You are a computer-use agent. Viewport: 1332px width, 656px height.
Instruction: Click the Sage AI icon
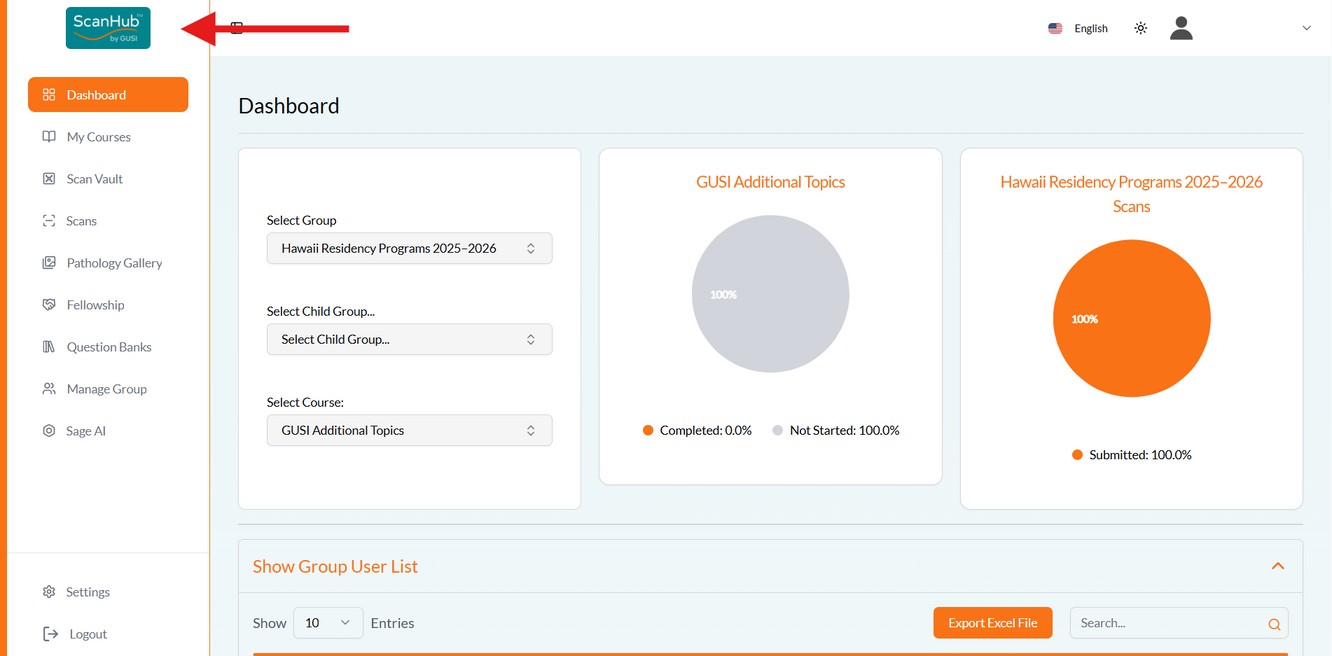(x=49, y=431)
